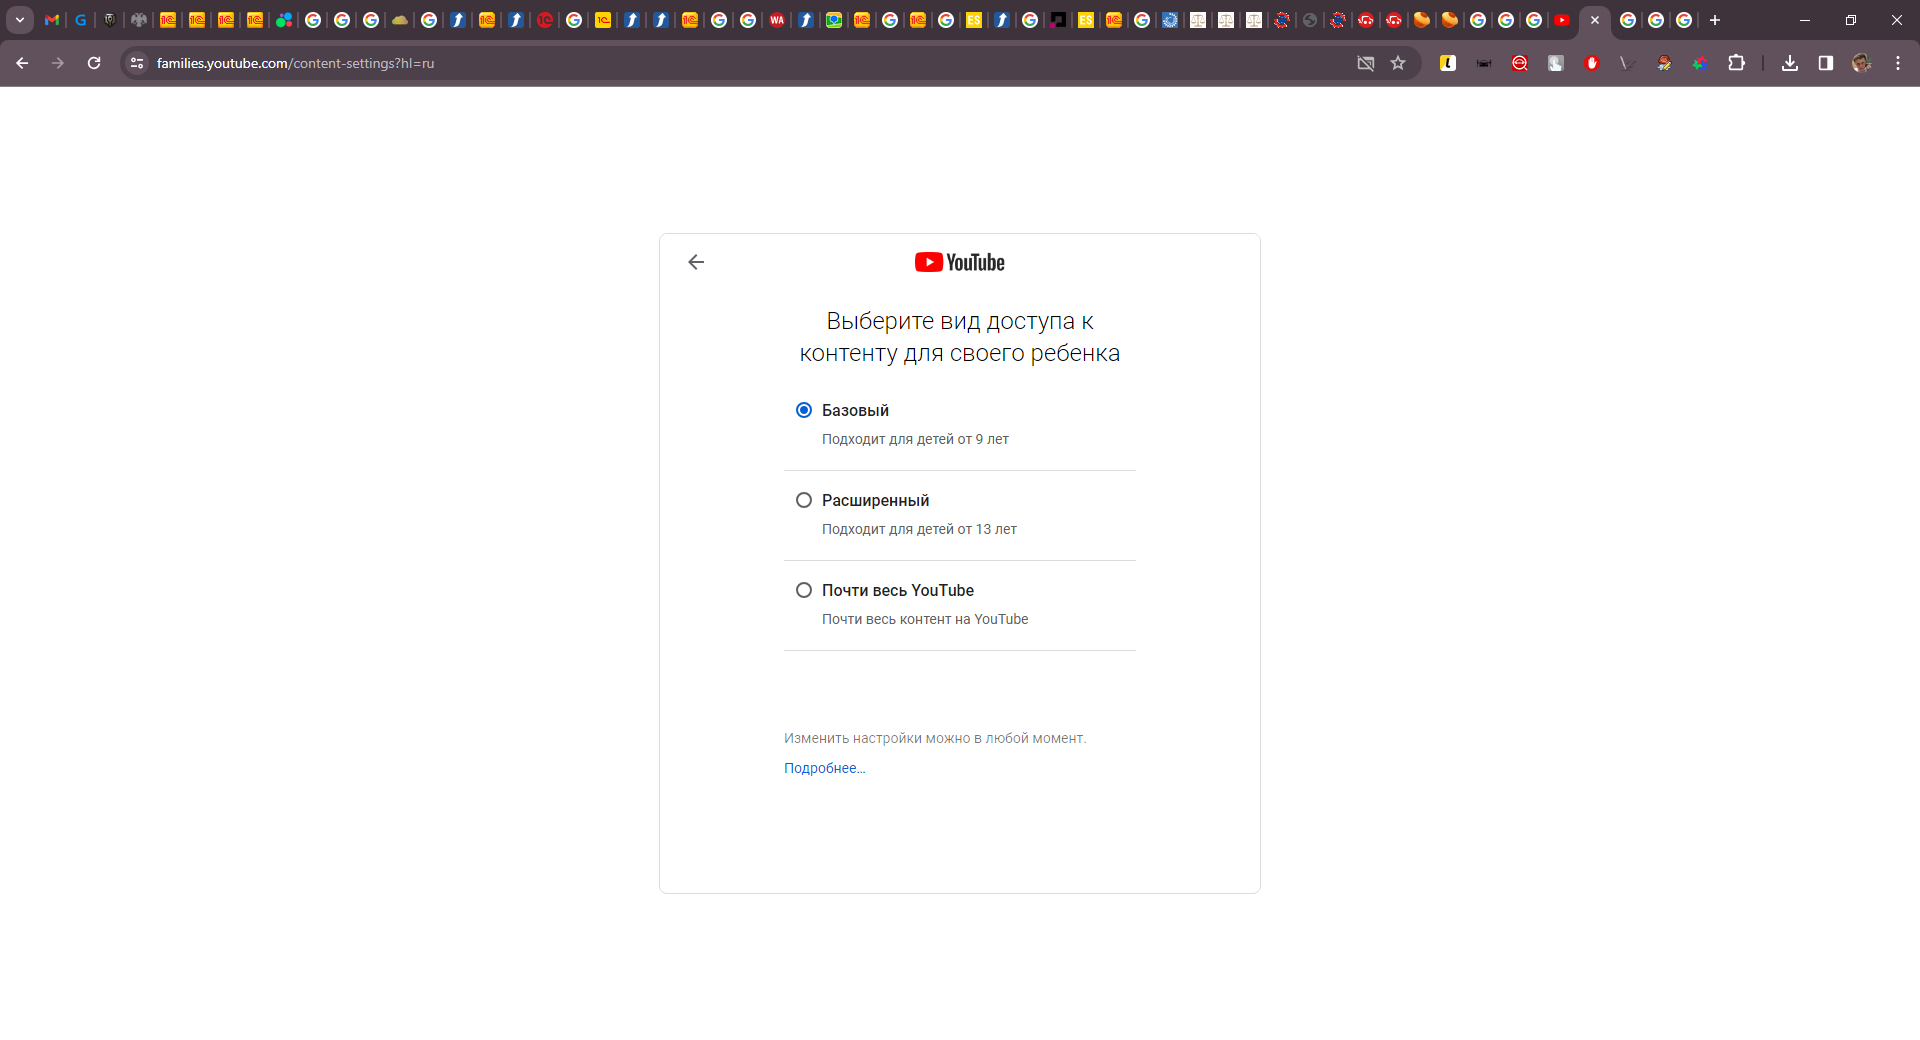Click the grey hand extension icon

pos(1556,63)
